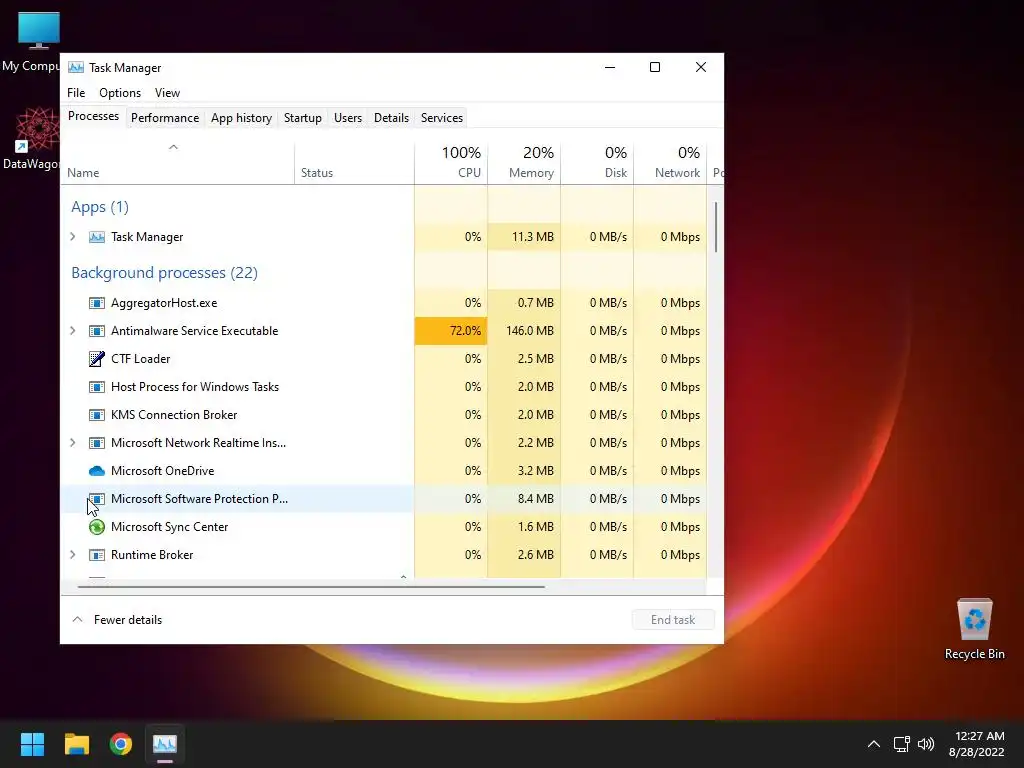Click the Task Manager title bar icon
Image resolution: width=1024 pixels, height=768 pixels.
76,67
